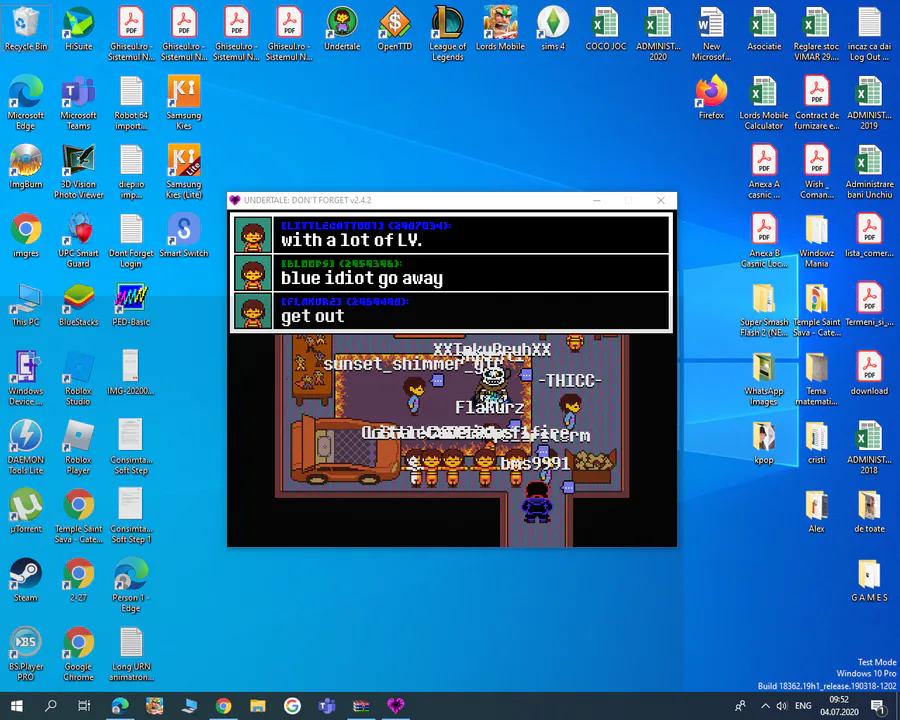Launch BS.Player PRO shortcut
The image size is (900, 720).
(x=26, y=653)
